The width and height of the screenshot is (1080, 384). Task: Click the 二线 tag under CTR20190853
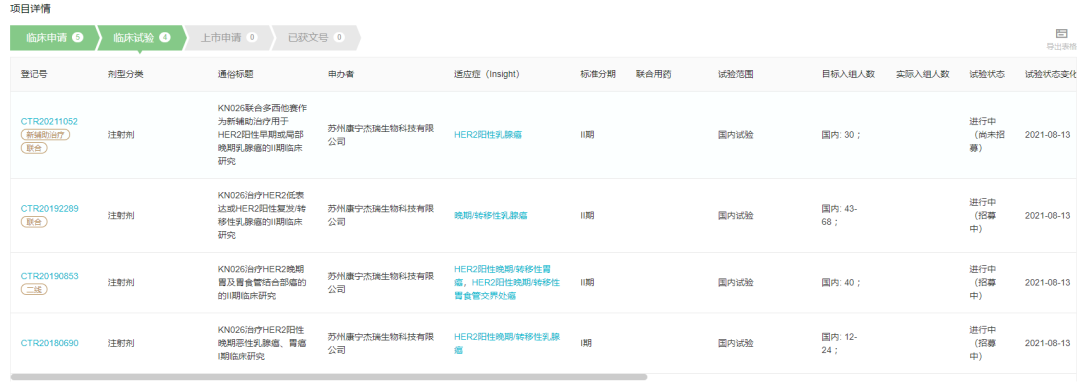(x=34, y=290)
